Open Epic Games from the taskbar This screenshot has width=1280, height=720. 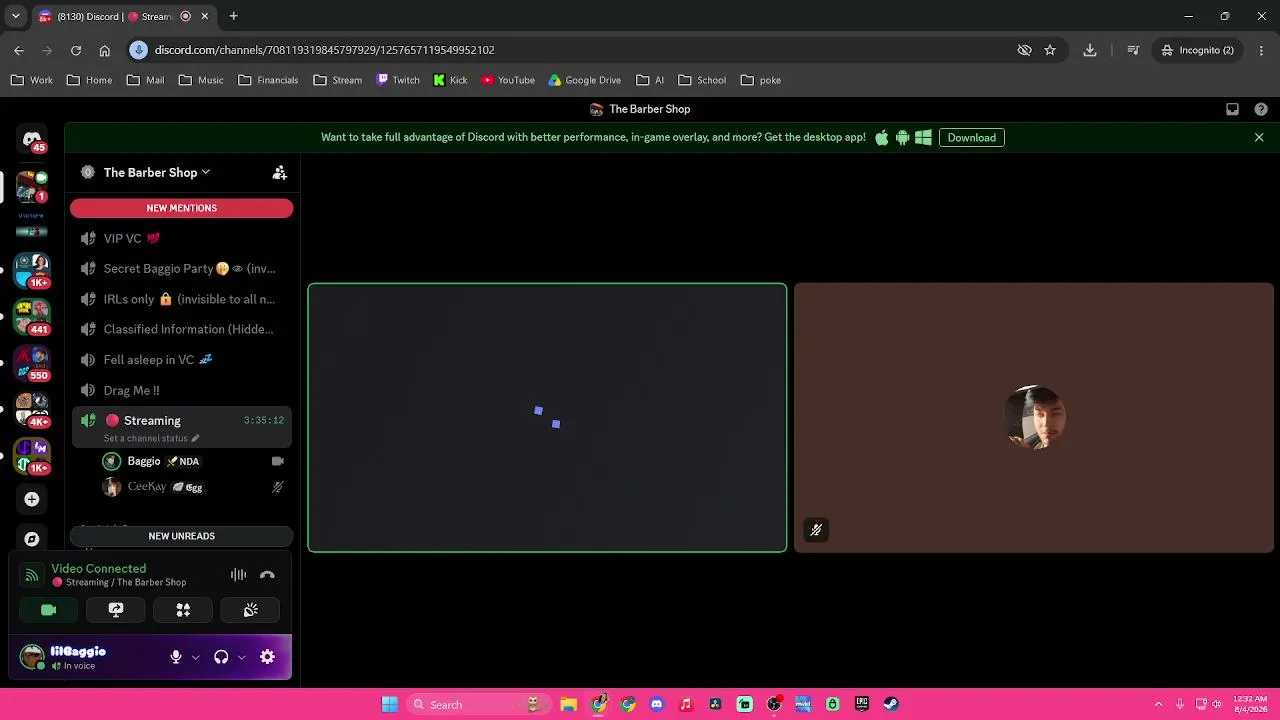(x=862, y=705)
